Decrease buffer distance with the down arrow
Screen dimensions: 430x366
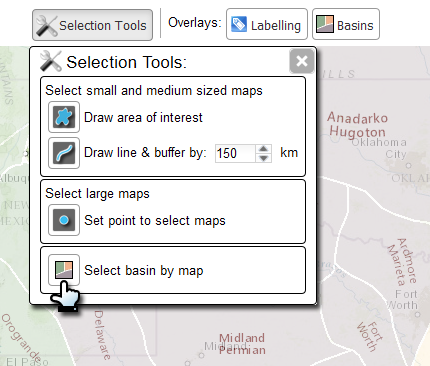click(264, 158)
